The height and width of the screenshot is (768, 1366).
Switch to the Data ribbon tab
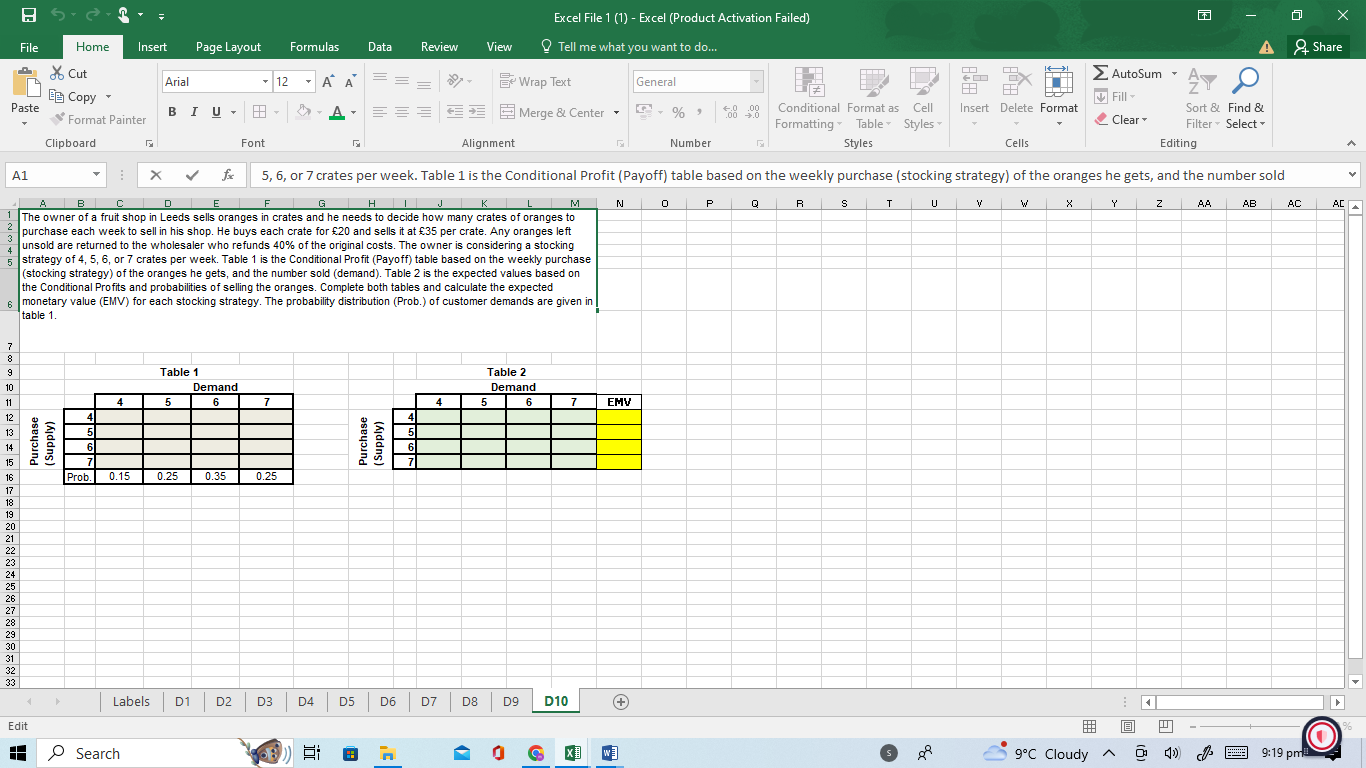380,47
